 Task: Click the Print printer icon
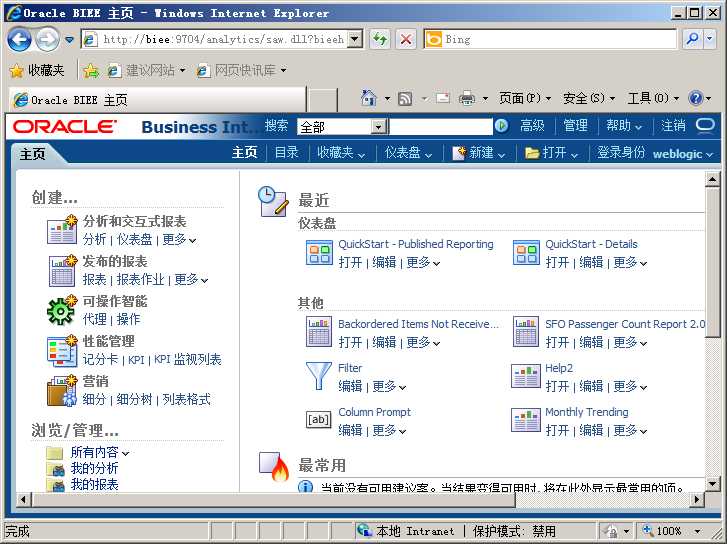point(467,98)
